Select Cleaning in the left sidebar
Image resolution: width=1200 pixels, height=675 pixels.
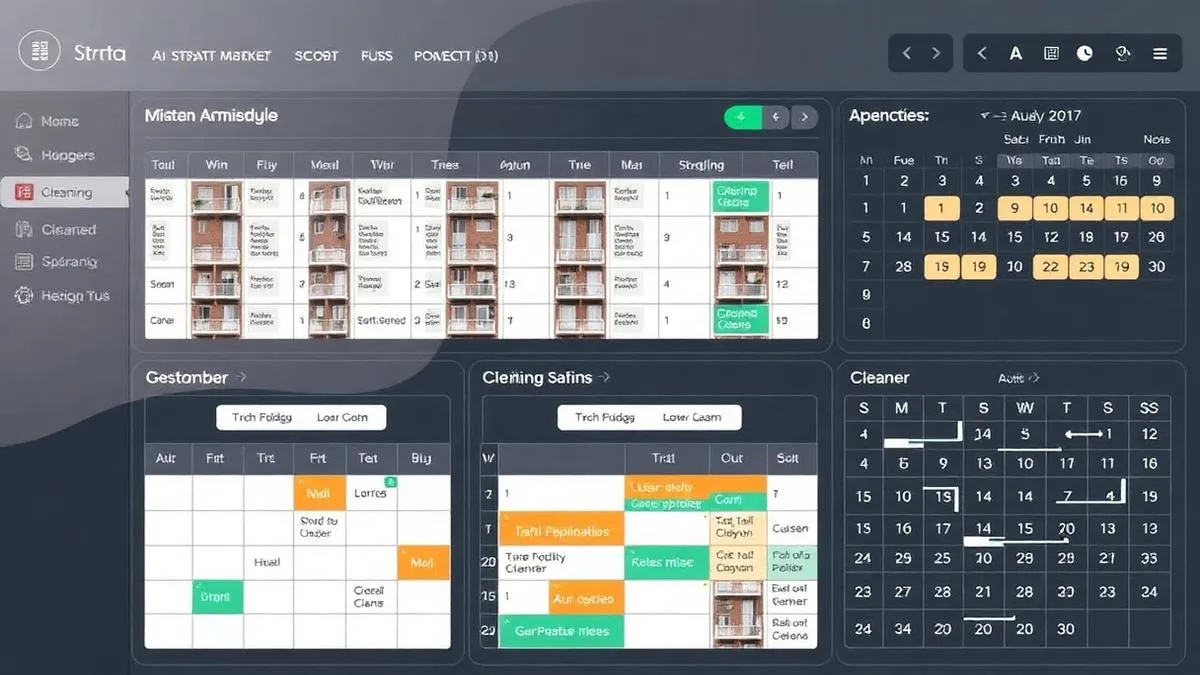click(x=66, y=192)
